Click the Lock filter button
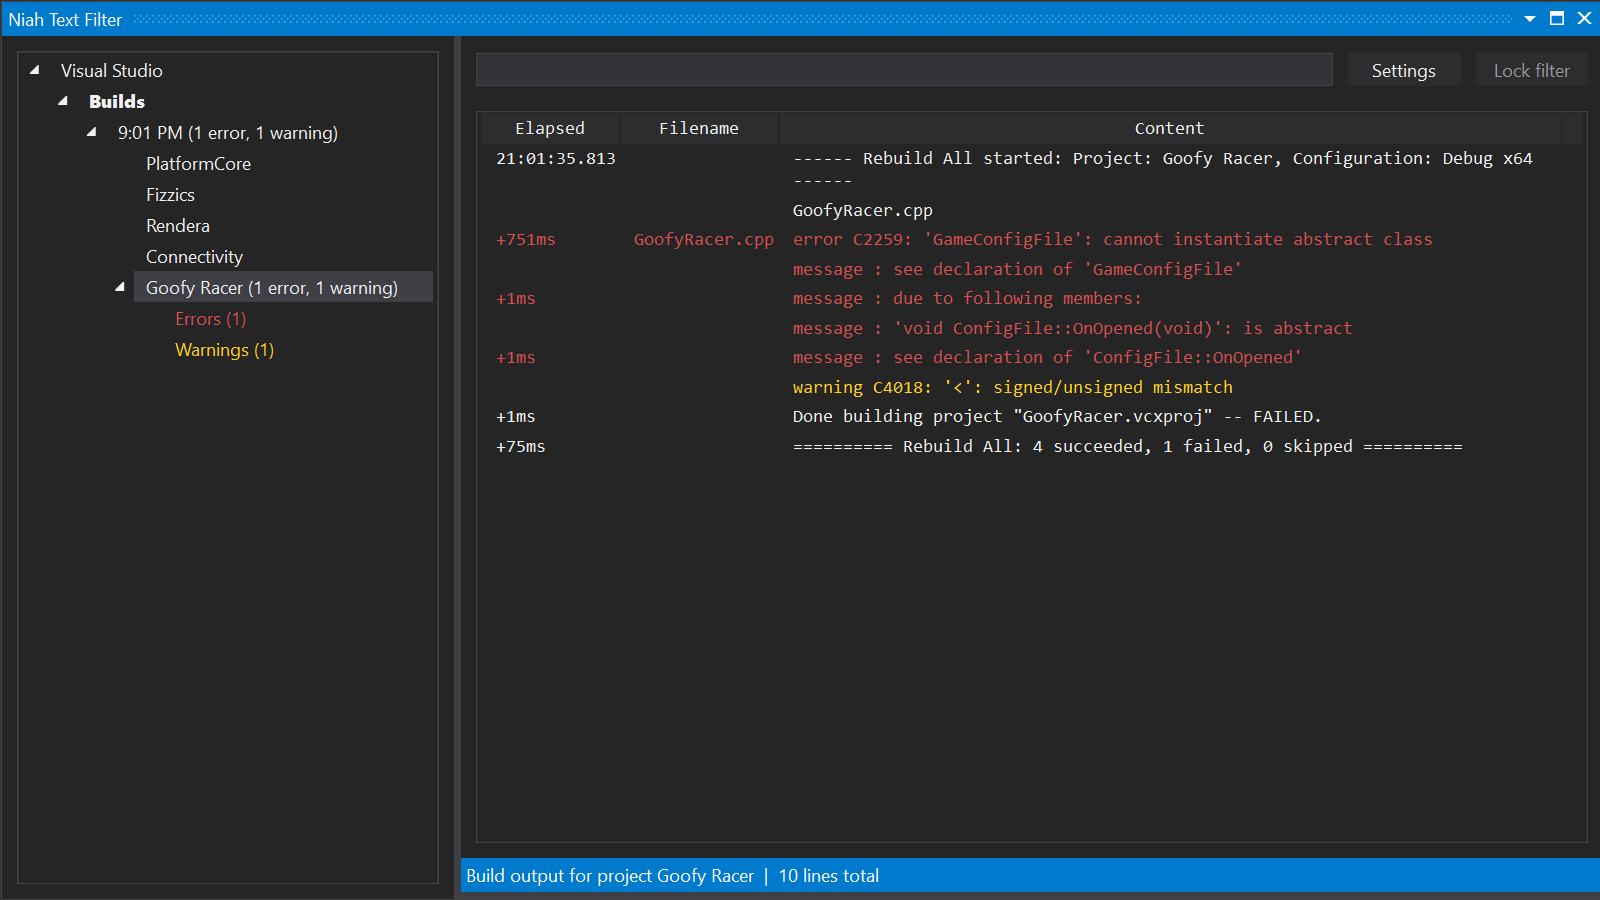1600x900 pixels. [x=1531, y=70]
